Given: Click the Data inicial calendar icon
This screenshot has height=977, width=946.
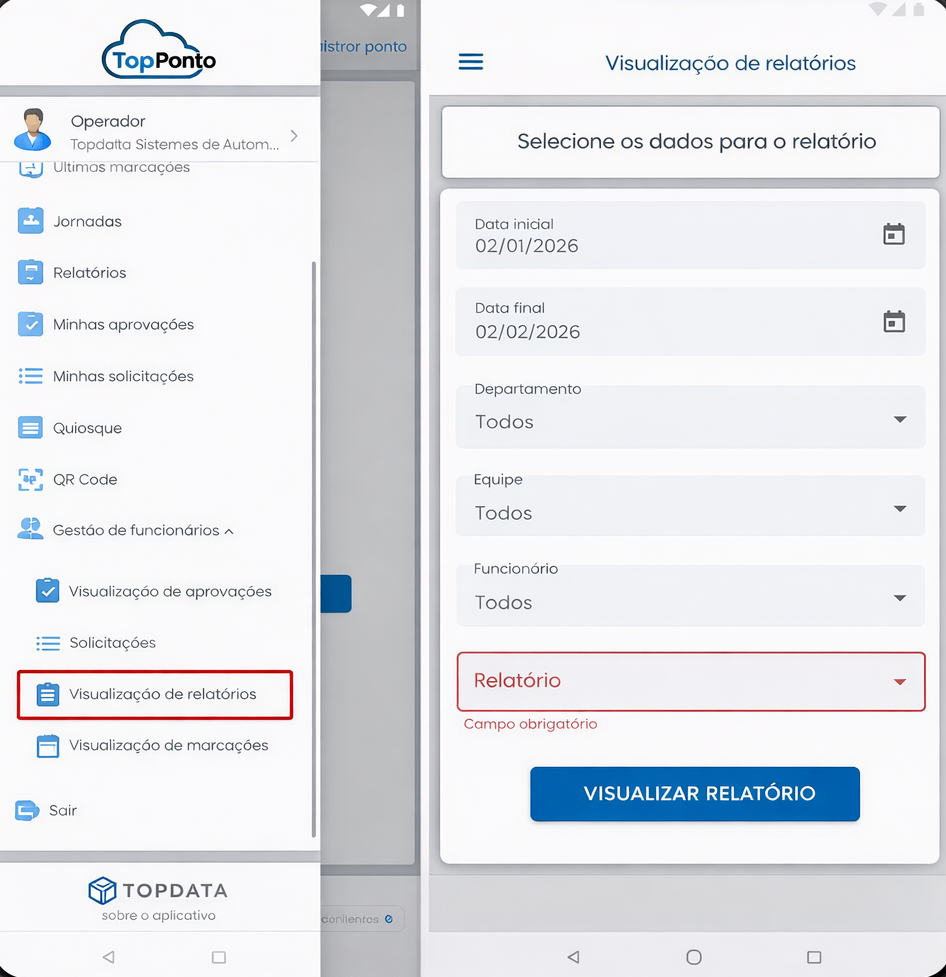Looking at the screenshot, I should pyautogui.click(x=893, y=234).
